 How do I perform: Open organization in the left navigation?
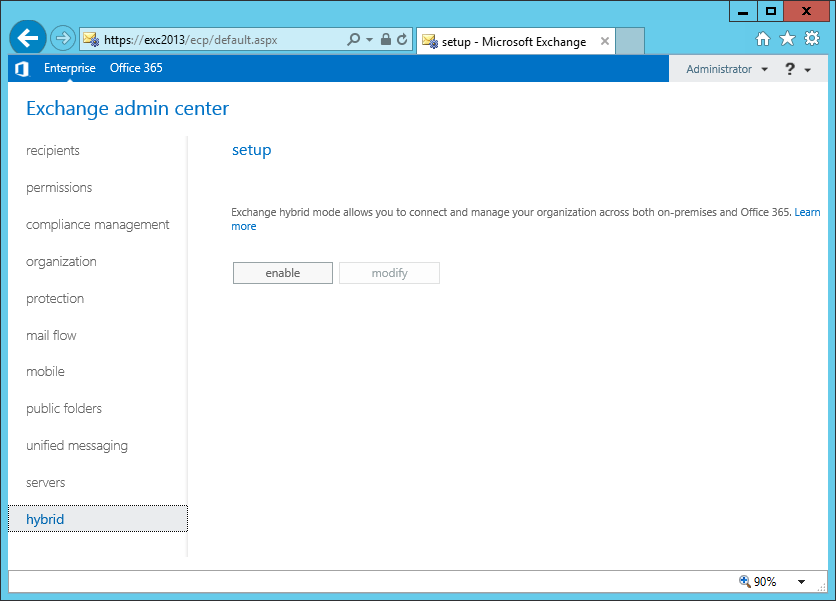click(61, 262)
